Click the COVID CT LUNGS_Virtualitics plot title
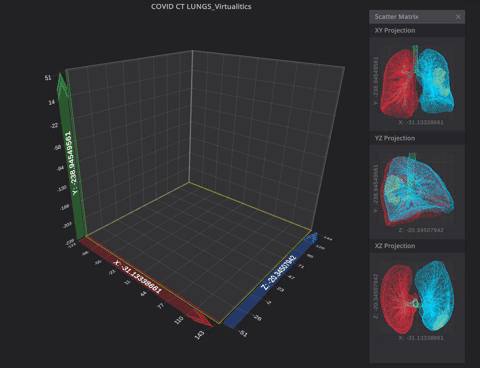The image size is (480, 368). point(201,7)
